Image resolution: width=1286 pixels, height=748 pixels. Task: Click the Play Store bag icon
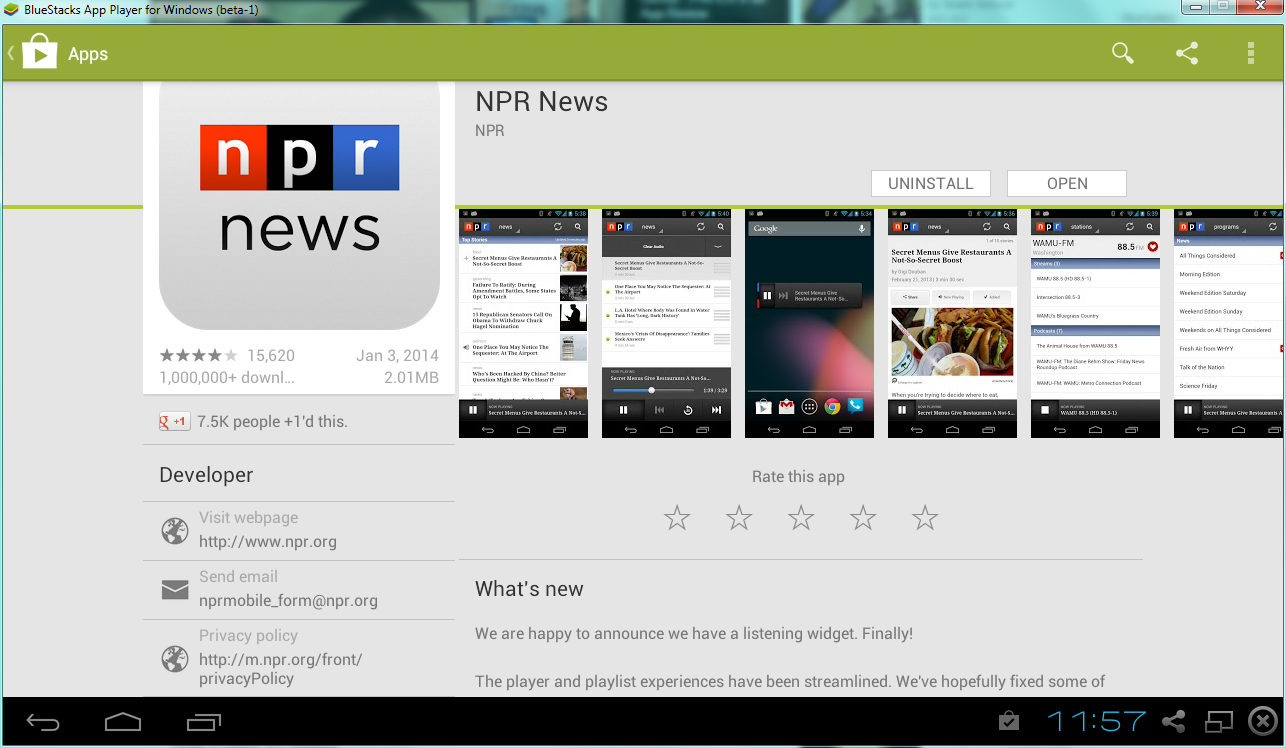(x=39, y=53)
